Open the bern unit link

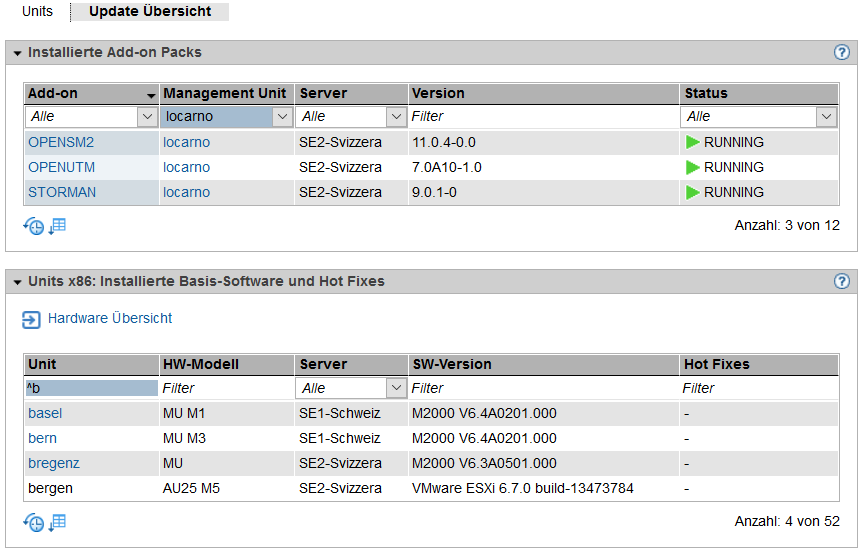click(42, 439)
